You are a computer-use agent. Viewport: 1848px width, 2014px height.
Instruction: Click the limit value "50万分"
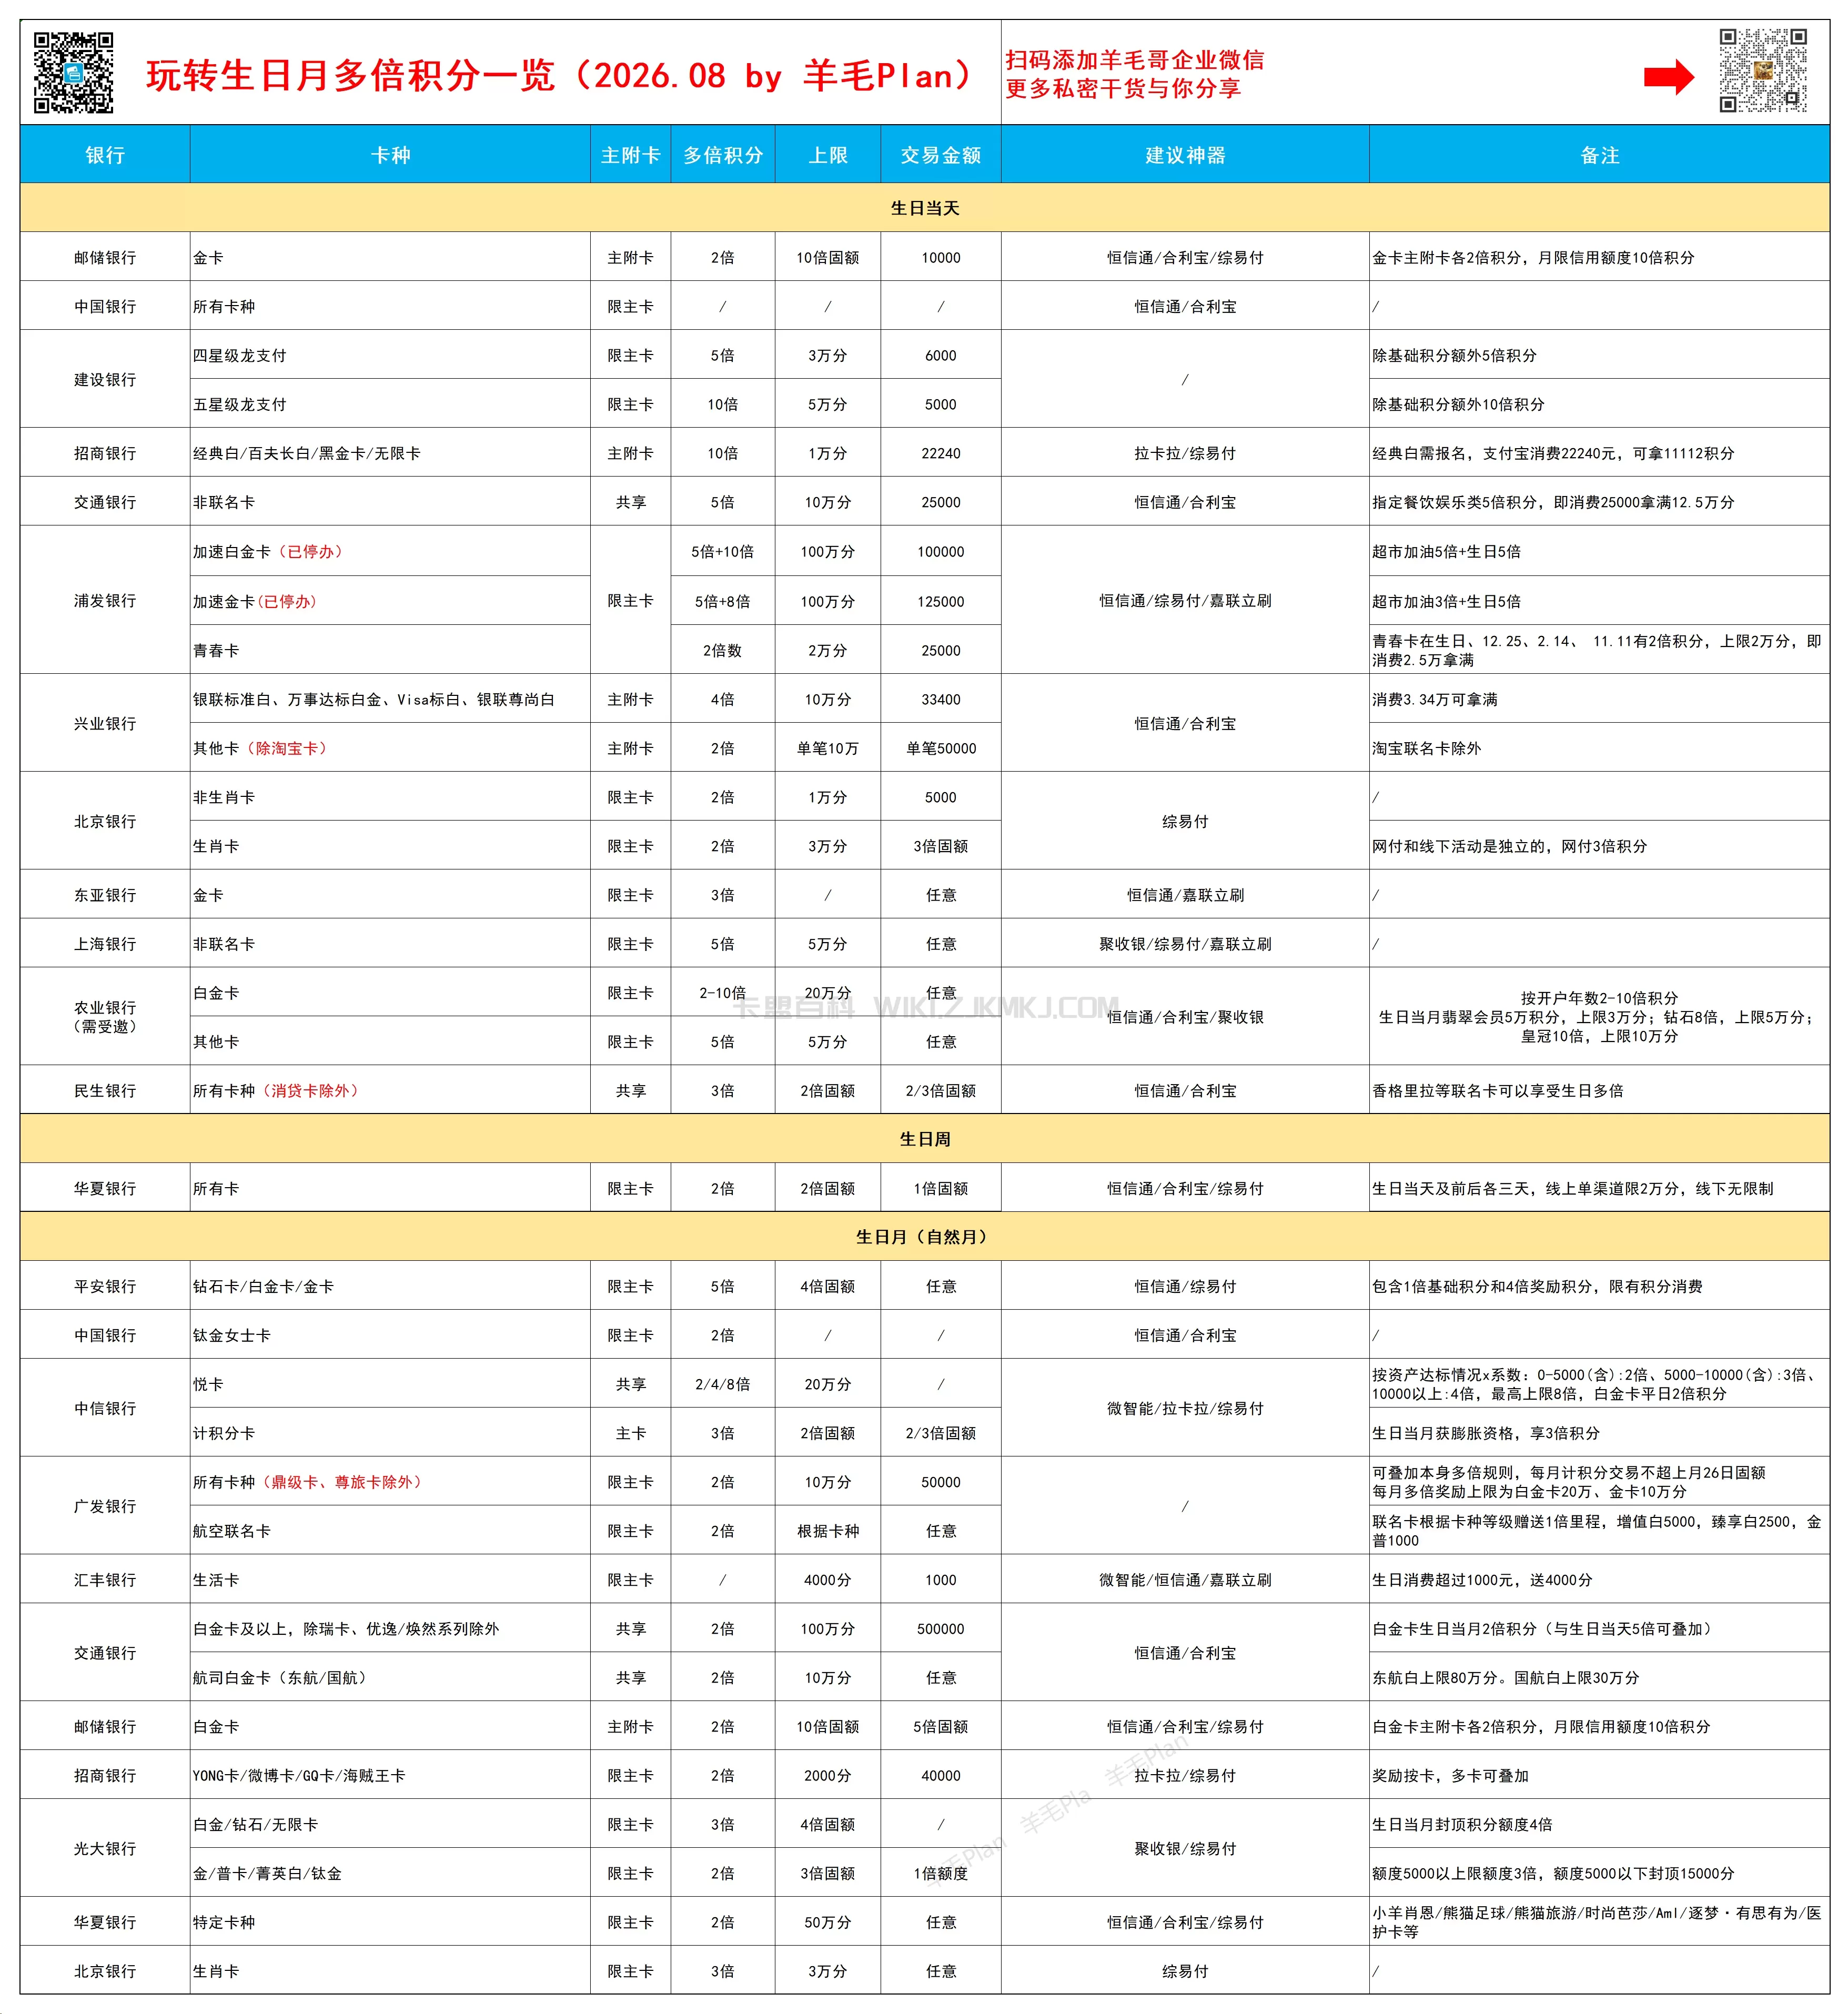pyautogui.click(x=828, y=1922)
